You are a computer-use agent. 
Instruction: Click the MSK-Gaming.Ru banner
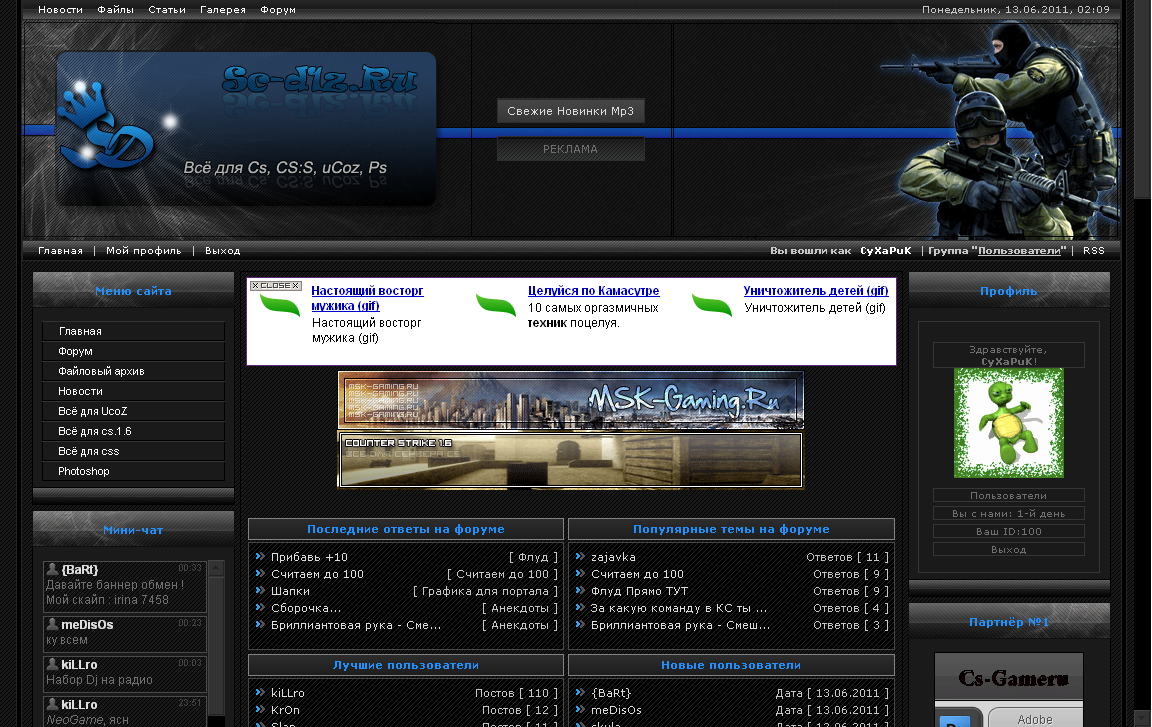[571, 400]
